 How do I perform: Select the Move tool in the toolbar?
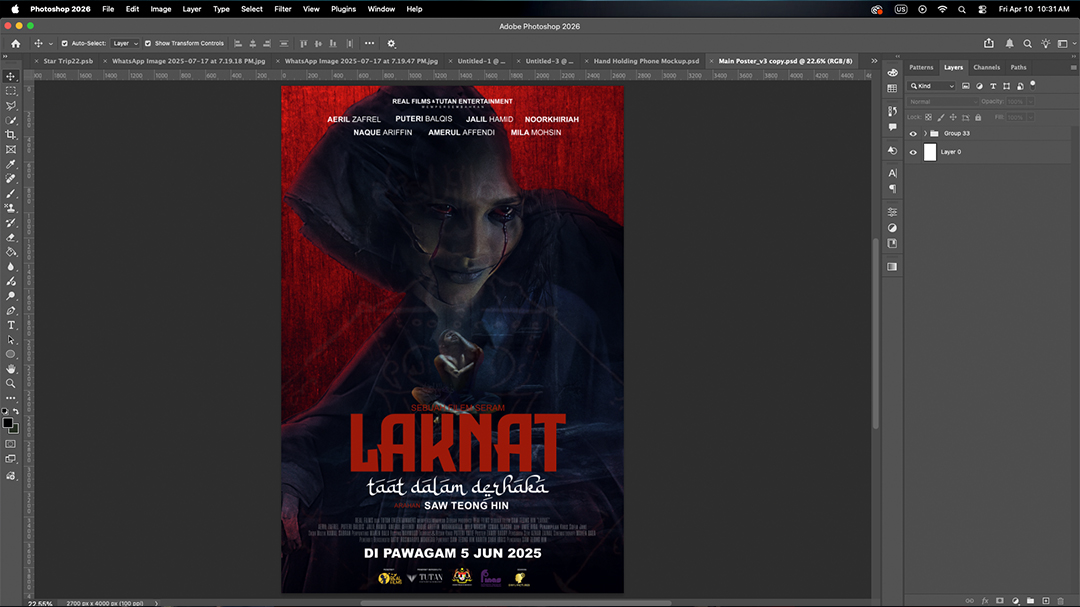click(10, 76)
